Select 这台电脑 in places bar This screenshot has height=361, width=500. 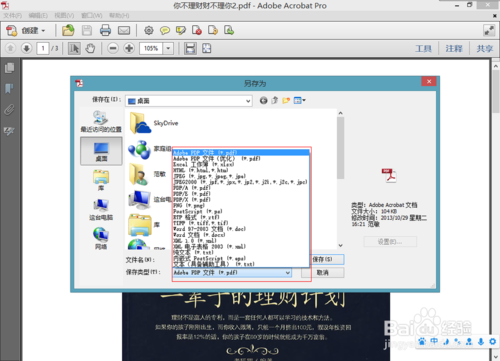tap(101, 210)
